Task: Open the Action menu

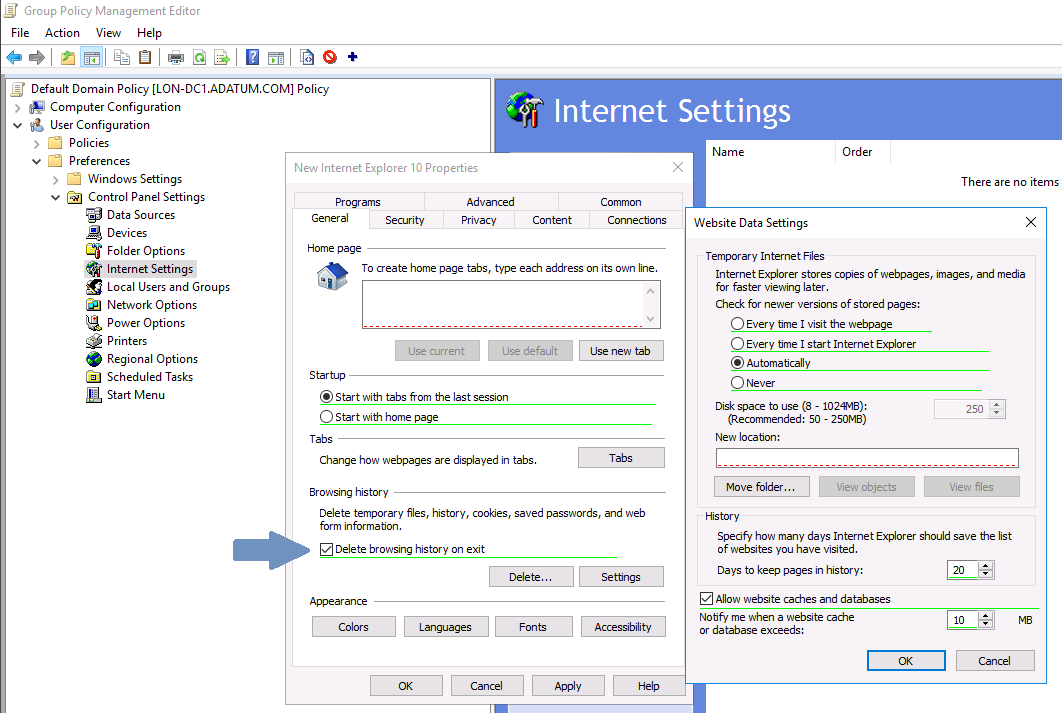Action: (62, 33)
